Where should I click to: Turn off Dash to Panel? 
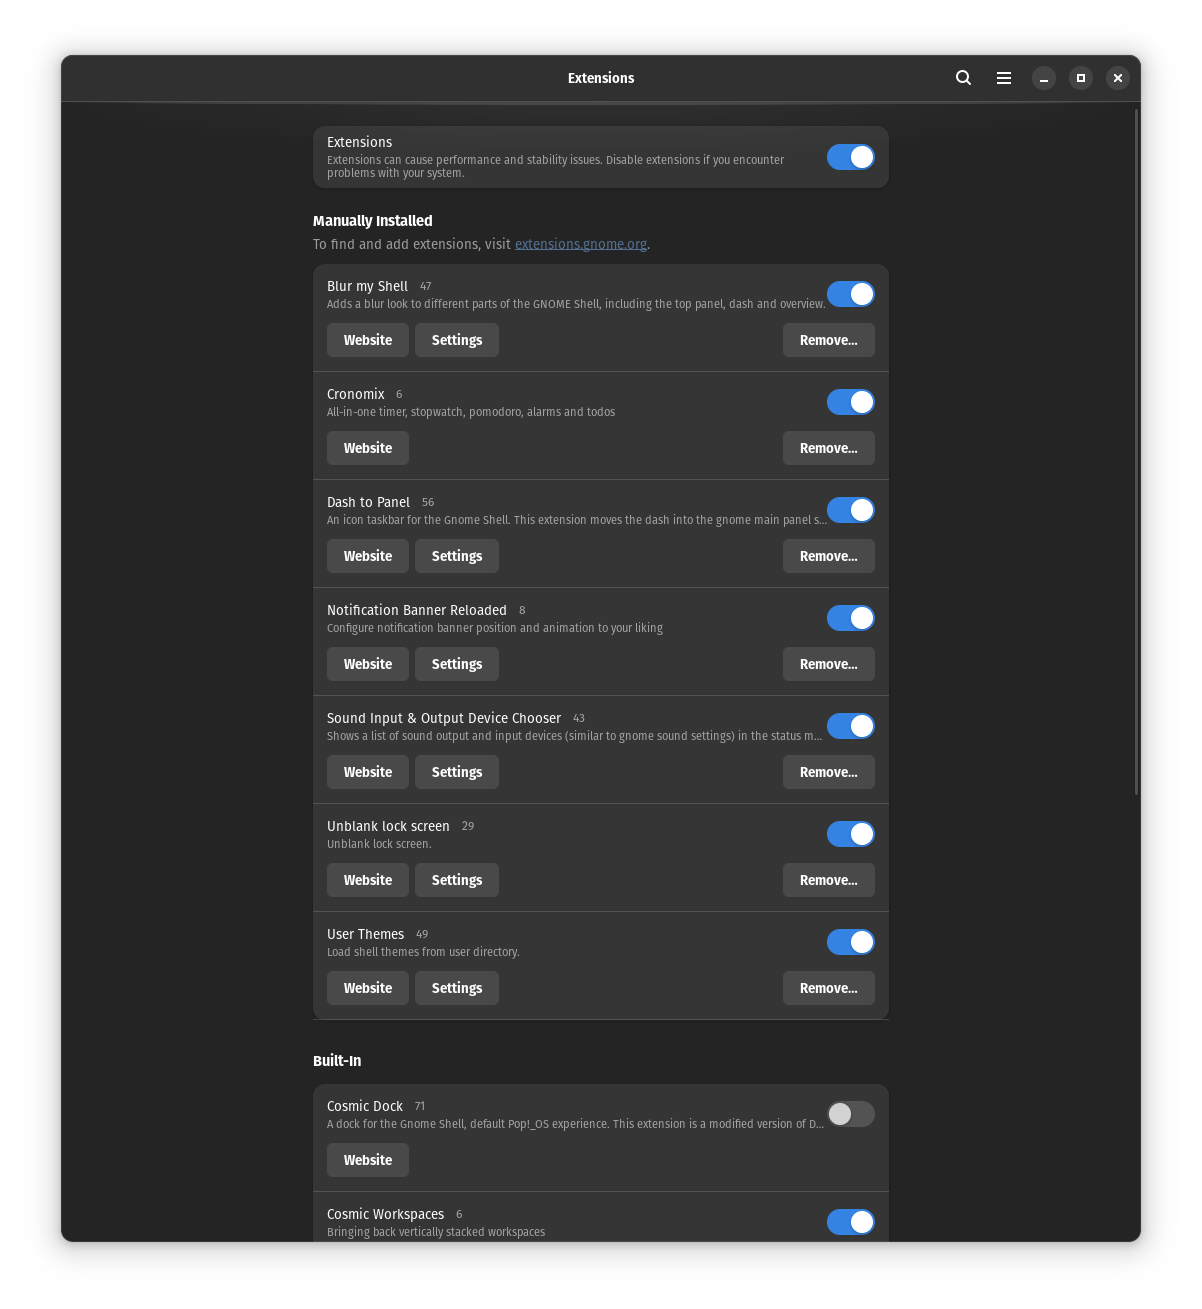click(x=850, y=510)
